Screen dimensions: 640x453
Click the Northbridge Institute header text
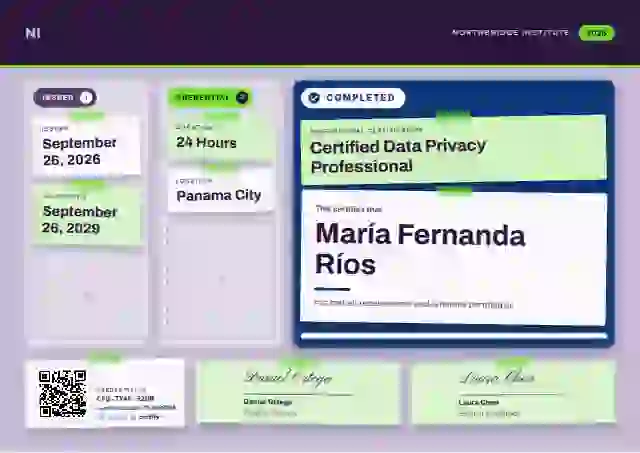click(x=510, y=33)
